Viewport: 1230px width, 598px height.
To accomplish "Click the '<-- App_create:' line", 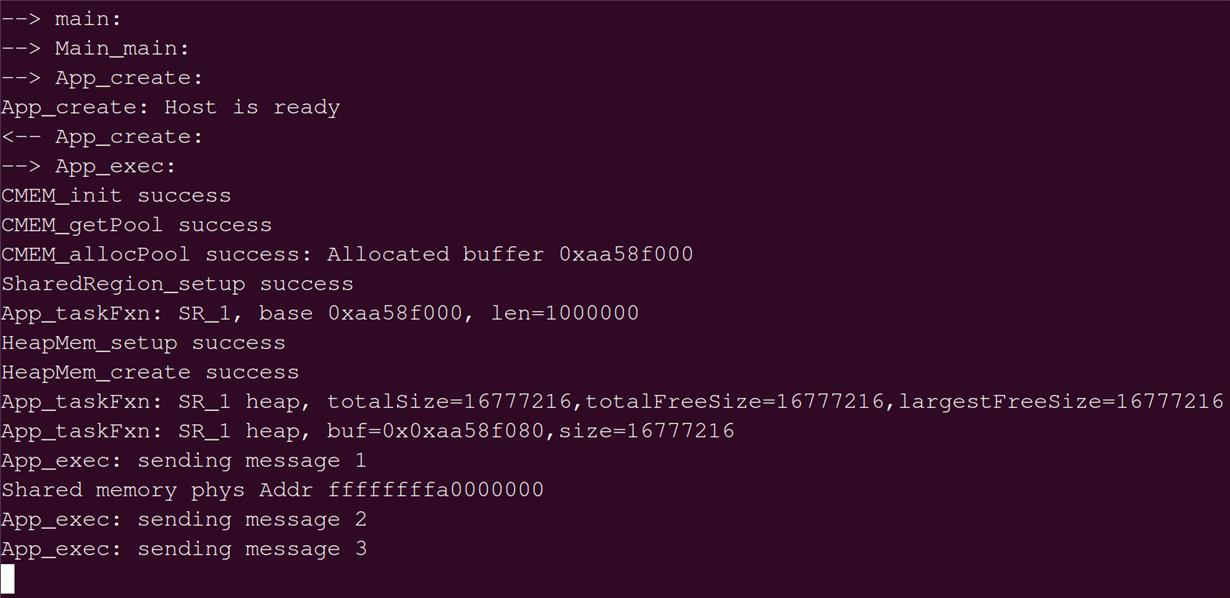I will 102,137.
